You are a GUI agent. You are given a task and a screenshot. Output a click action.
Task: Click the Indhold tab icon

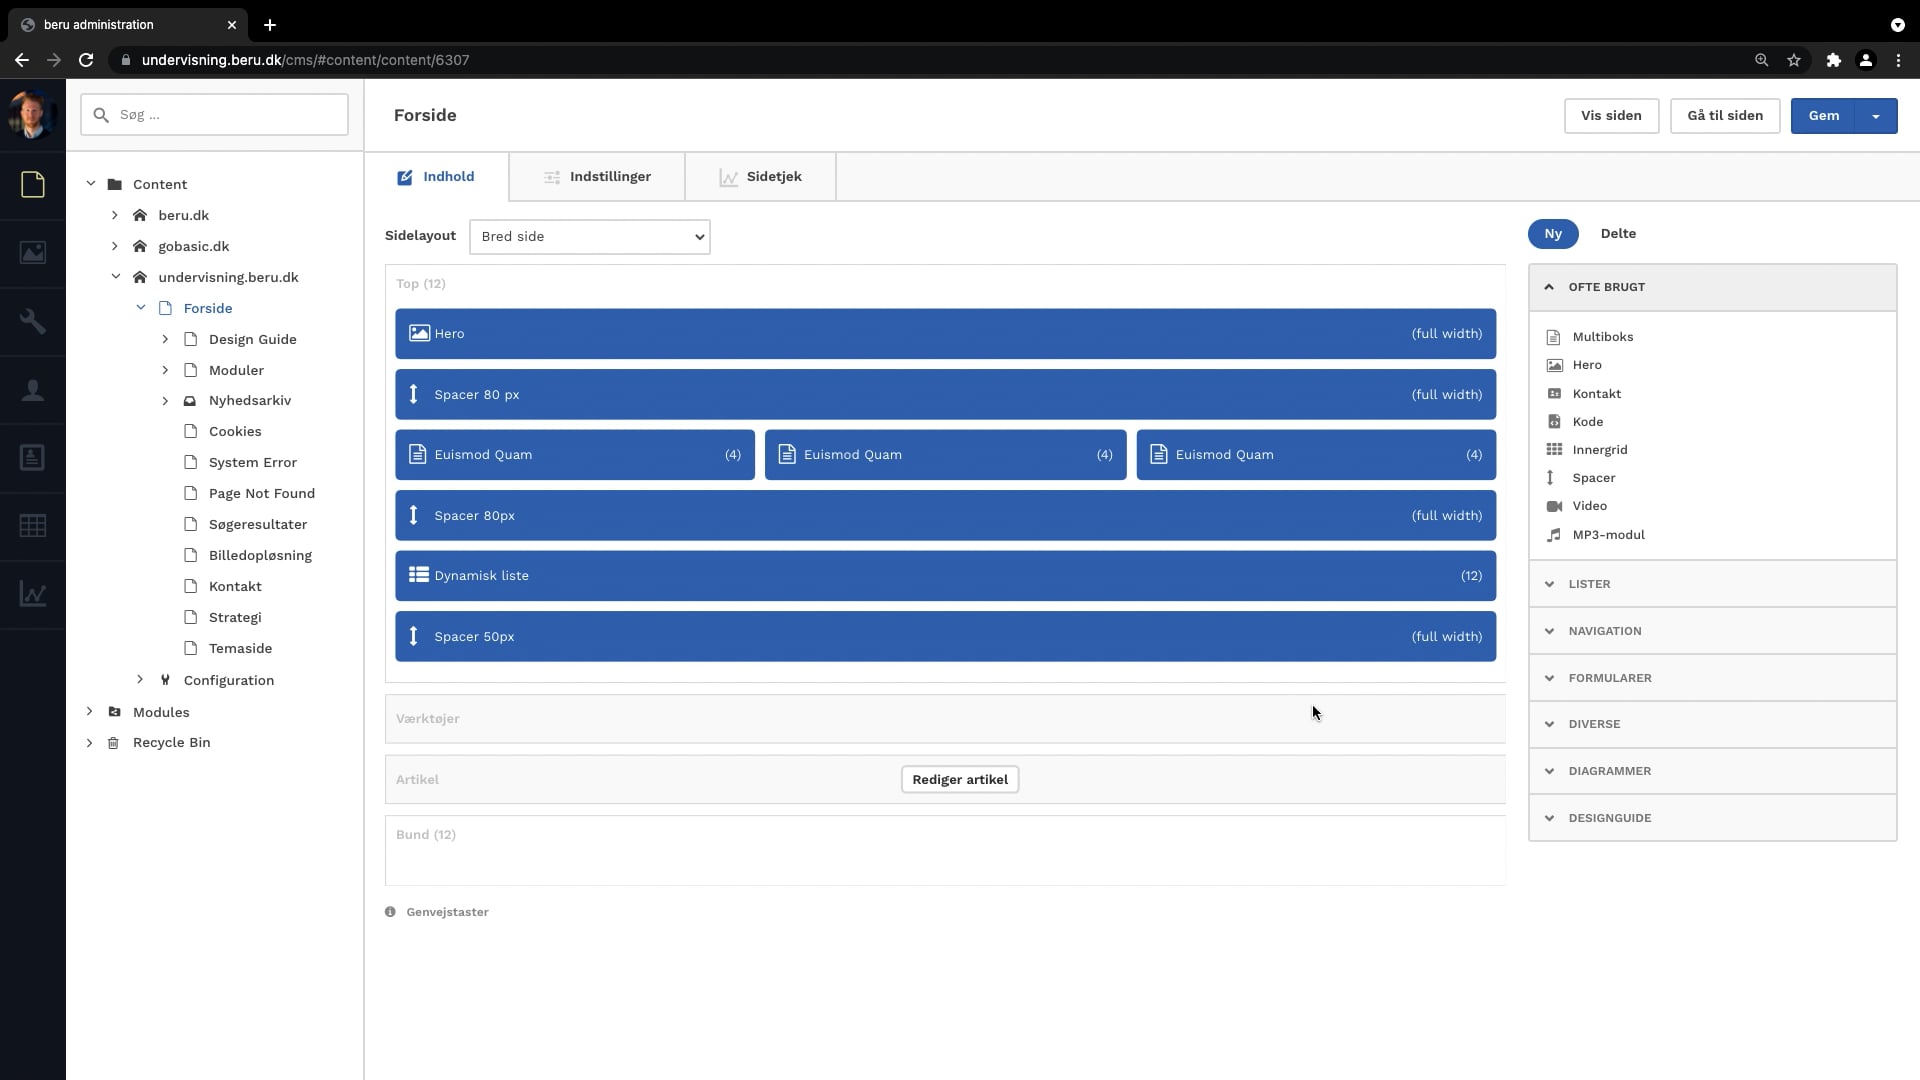coord(405,177)
